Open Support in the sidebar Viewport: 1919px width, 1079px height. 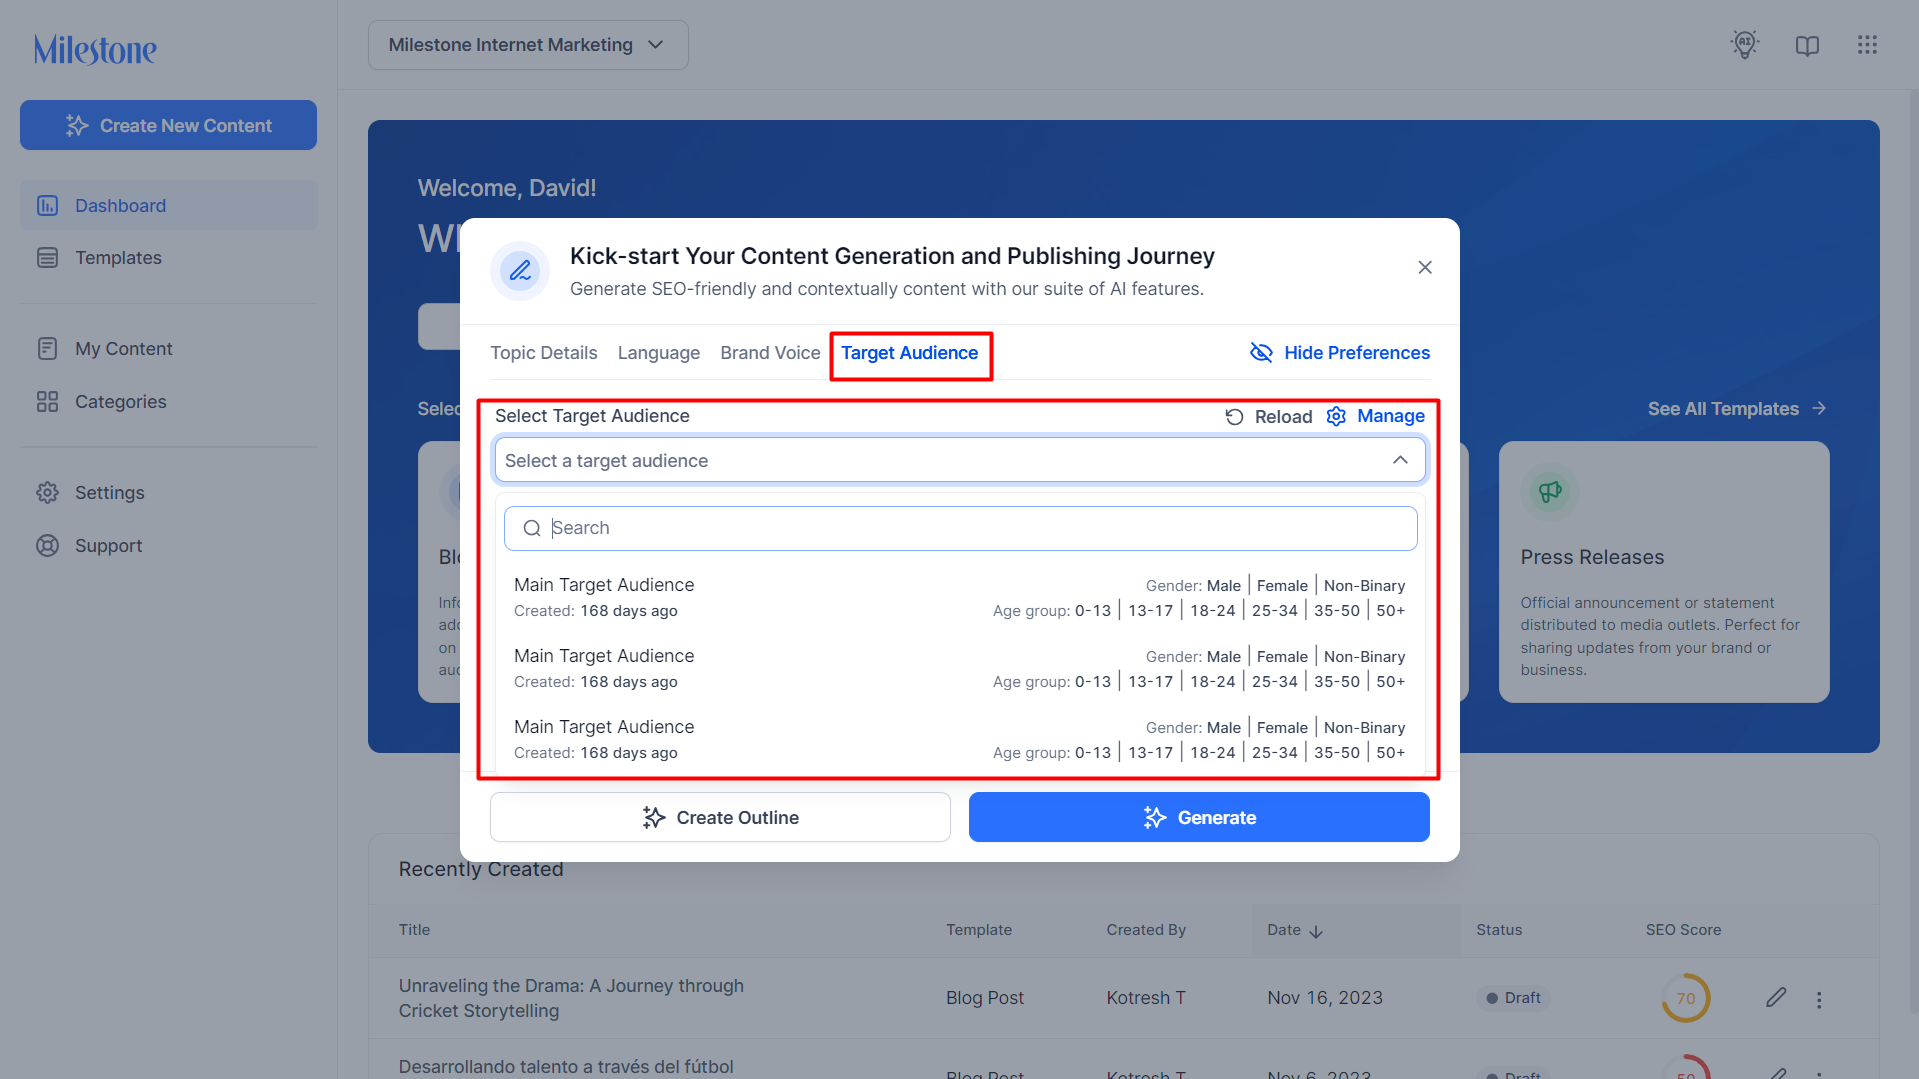coord(169,546)
